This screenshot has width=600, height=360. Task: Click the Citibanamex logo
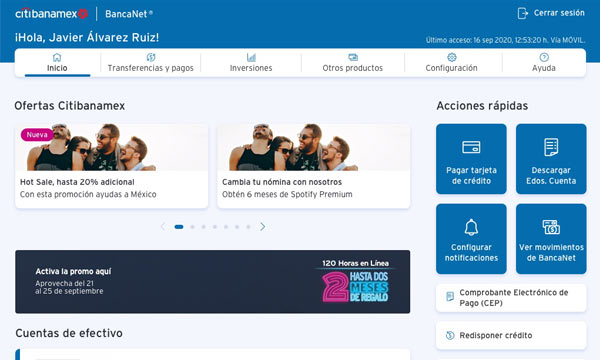tap(51, 14)
